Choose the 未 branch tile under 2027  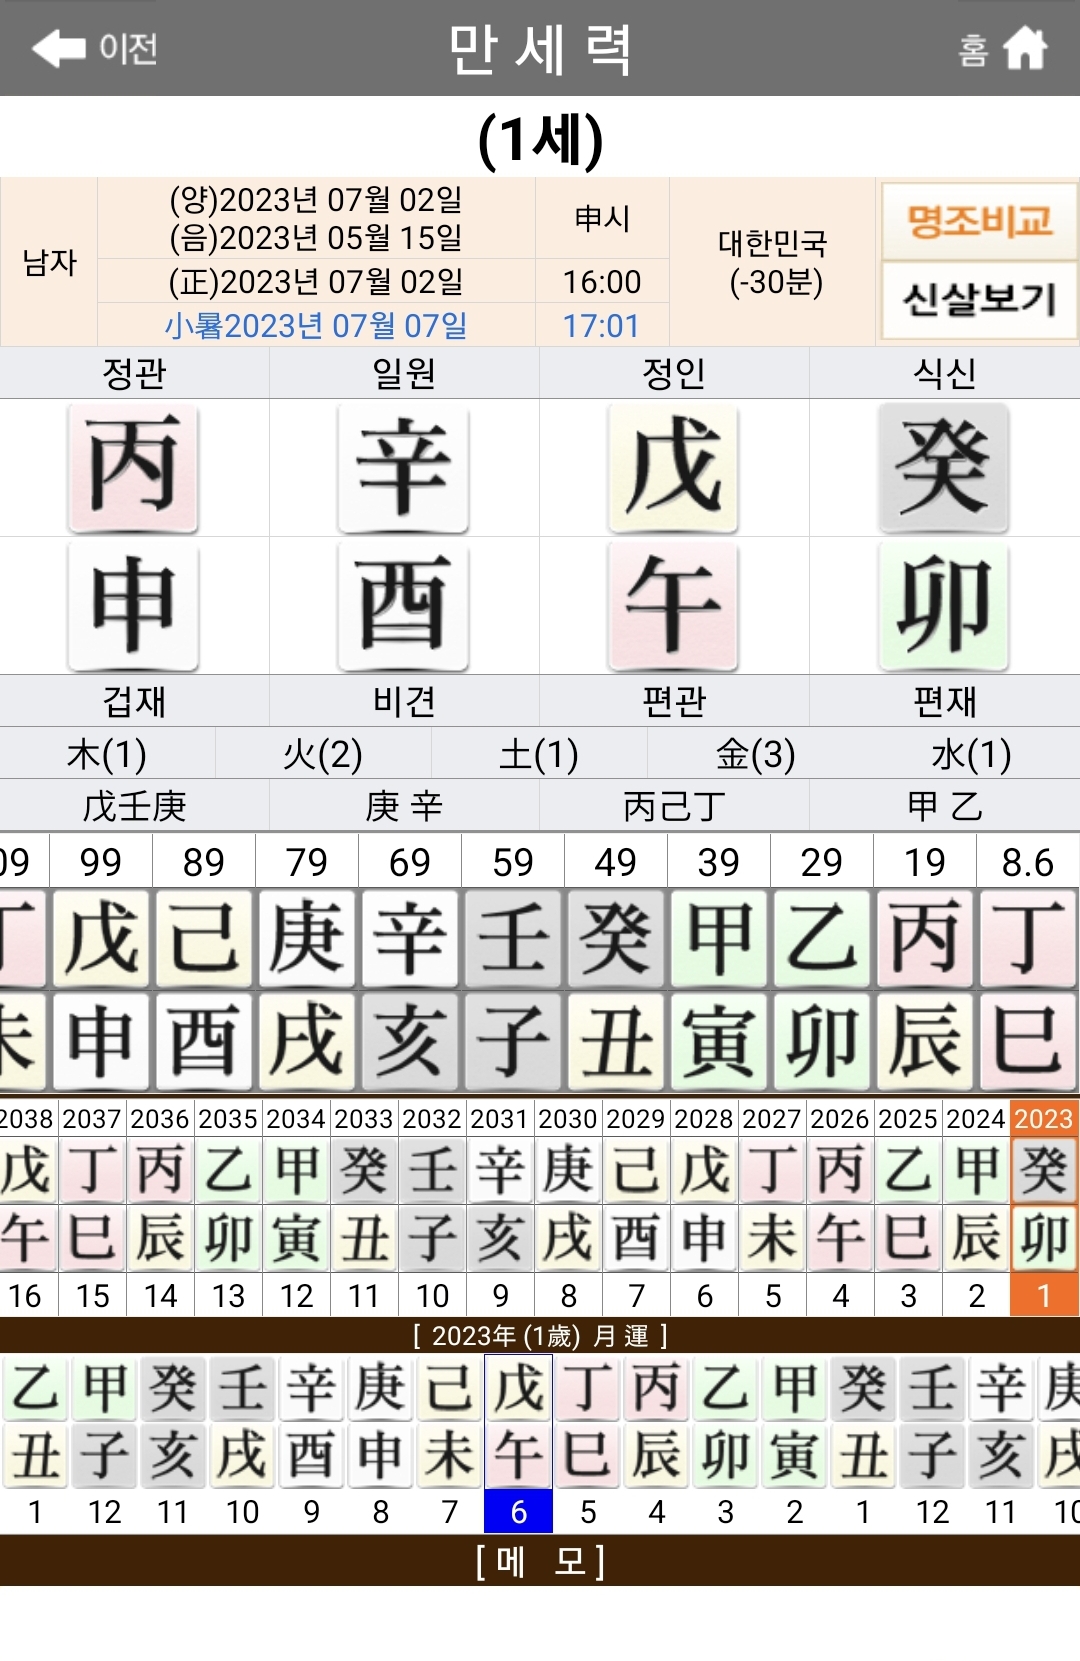click(x=772, y=1238)
